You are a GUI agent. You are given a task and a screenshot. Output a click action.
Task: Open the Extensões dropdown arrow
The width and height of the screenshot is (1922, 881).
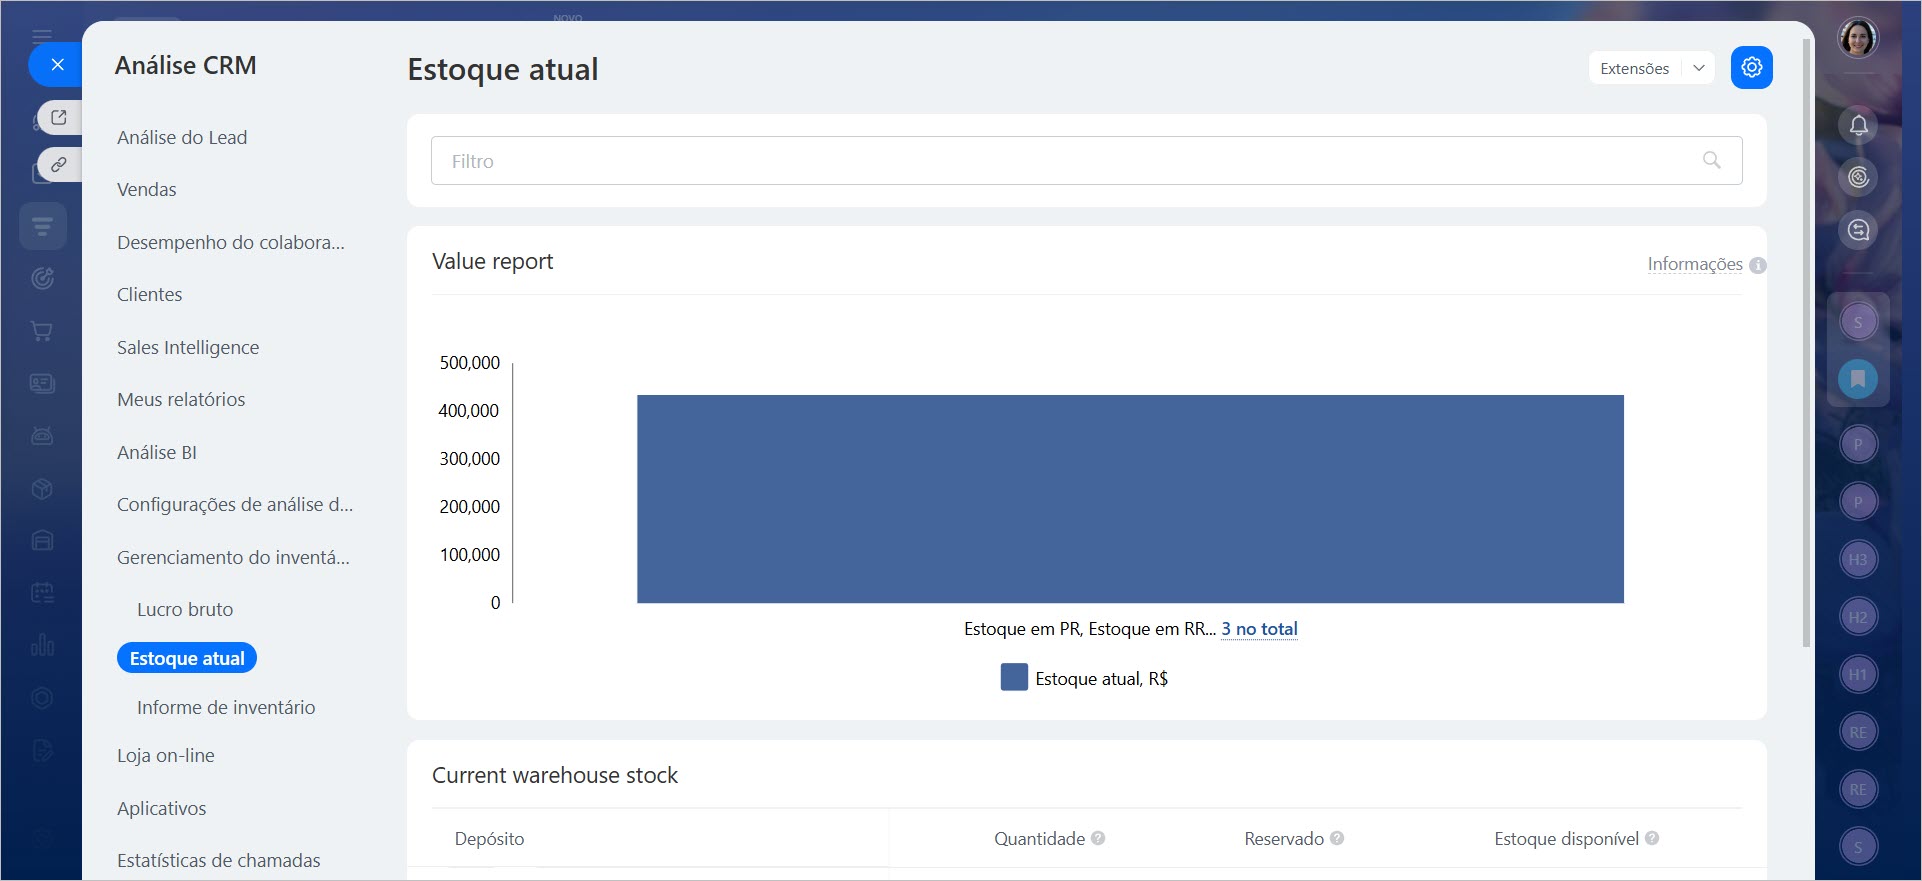point(1698,68)
